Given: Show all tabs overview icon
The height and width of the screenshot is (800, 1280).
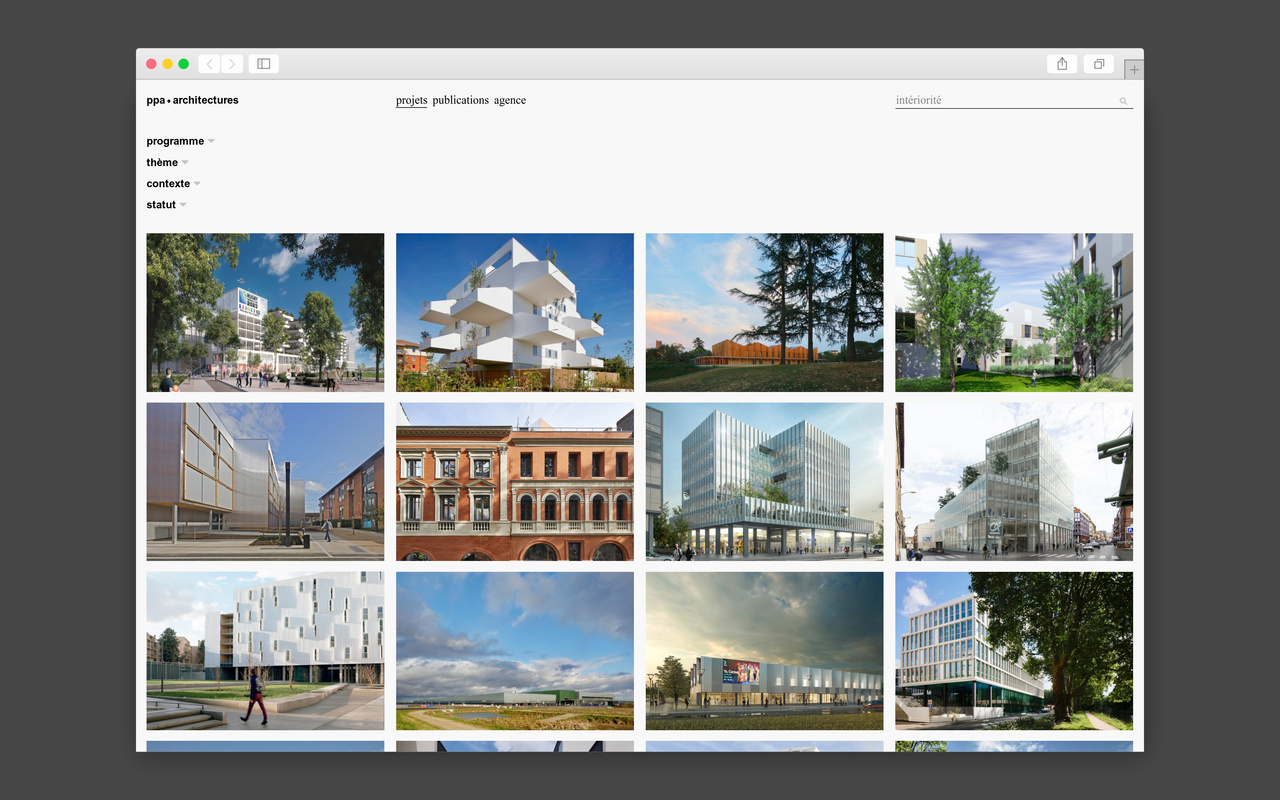Looking at the screenshot, I should (x=1098, y=64).
